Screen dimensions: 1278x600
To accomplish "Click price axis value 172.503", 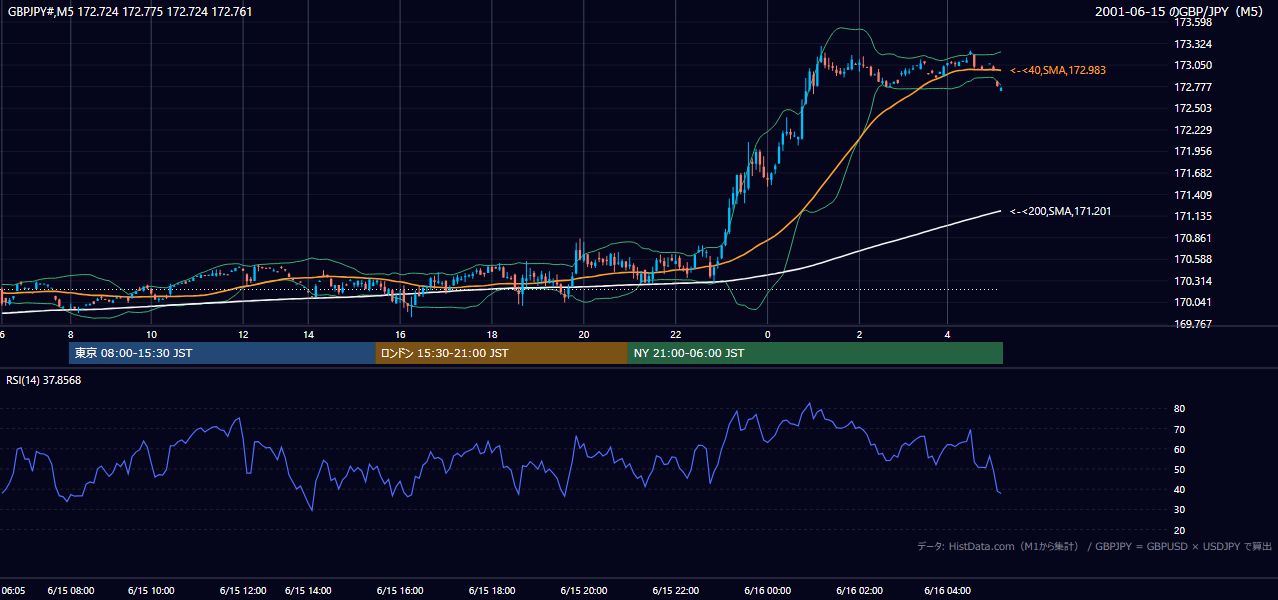I will [1192, 108].
